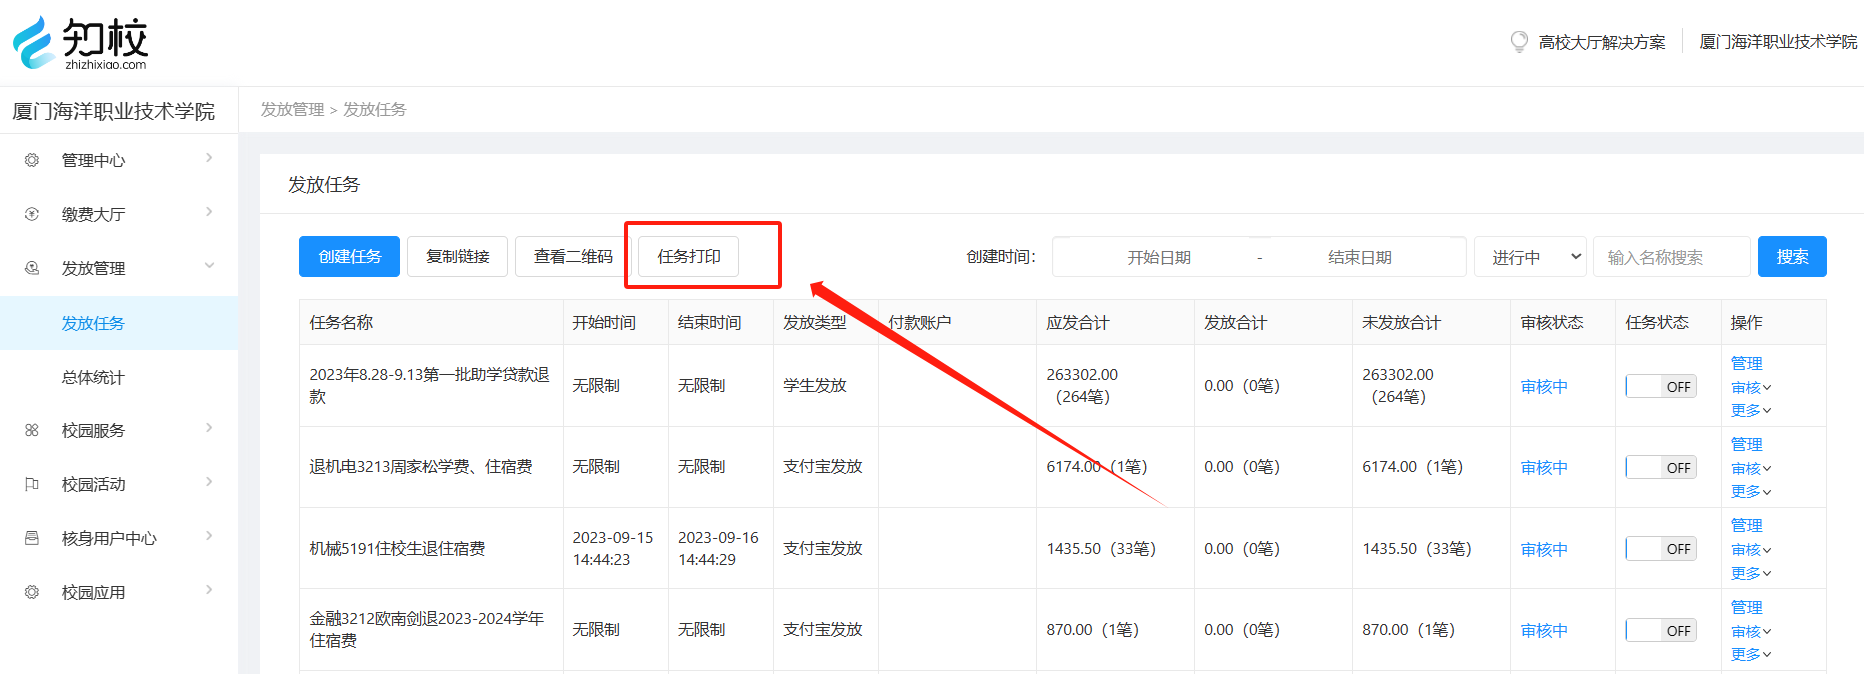Click the 校园活动 flag icon
This screenshot has height=674, width=1864.
(x=32, y=484)
